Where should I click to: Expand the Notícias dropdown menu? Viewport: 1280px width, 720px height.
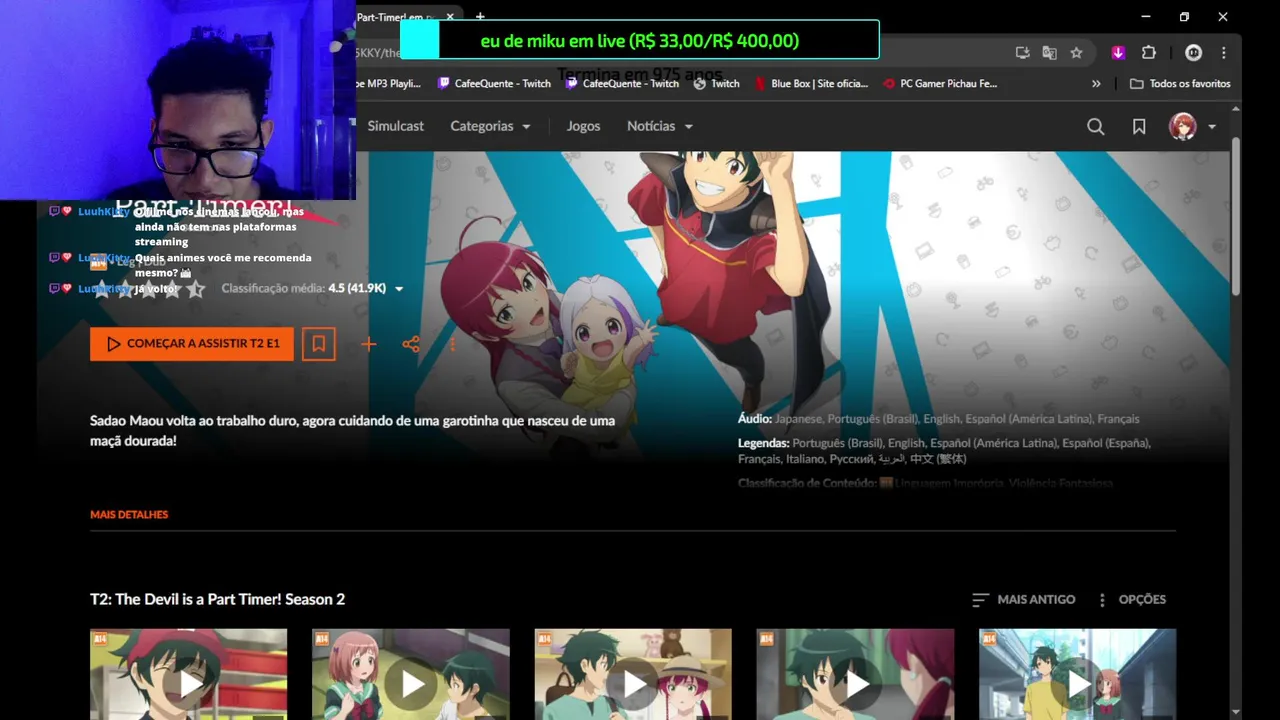click(660, 126)
